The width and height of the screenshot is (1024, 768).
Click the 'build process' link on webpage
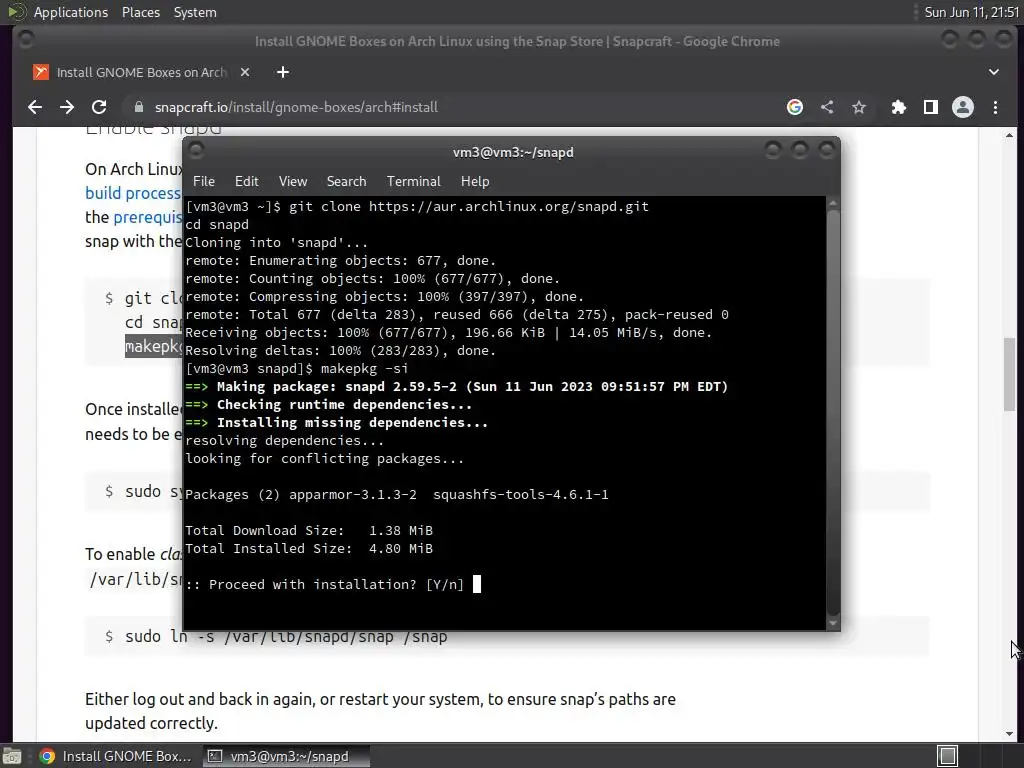pos(133,193)
